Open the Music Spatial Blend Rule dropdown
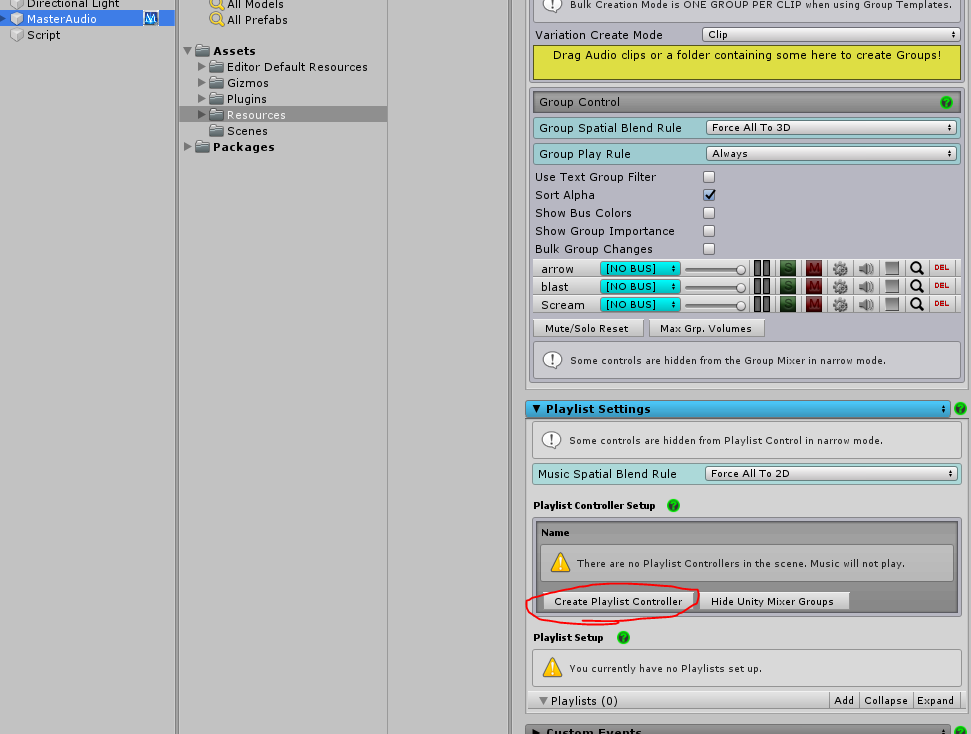Viewport: 971px width, 734px height. (x=831, y=474)
